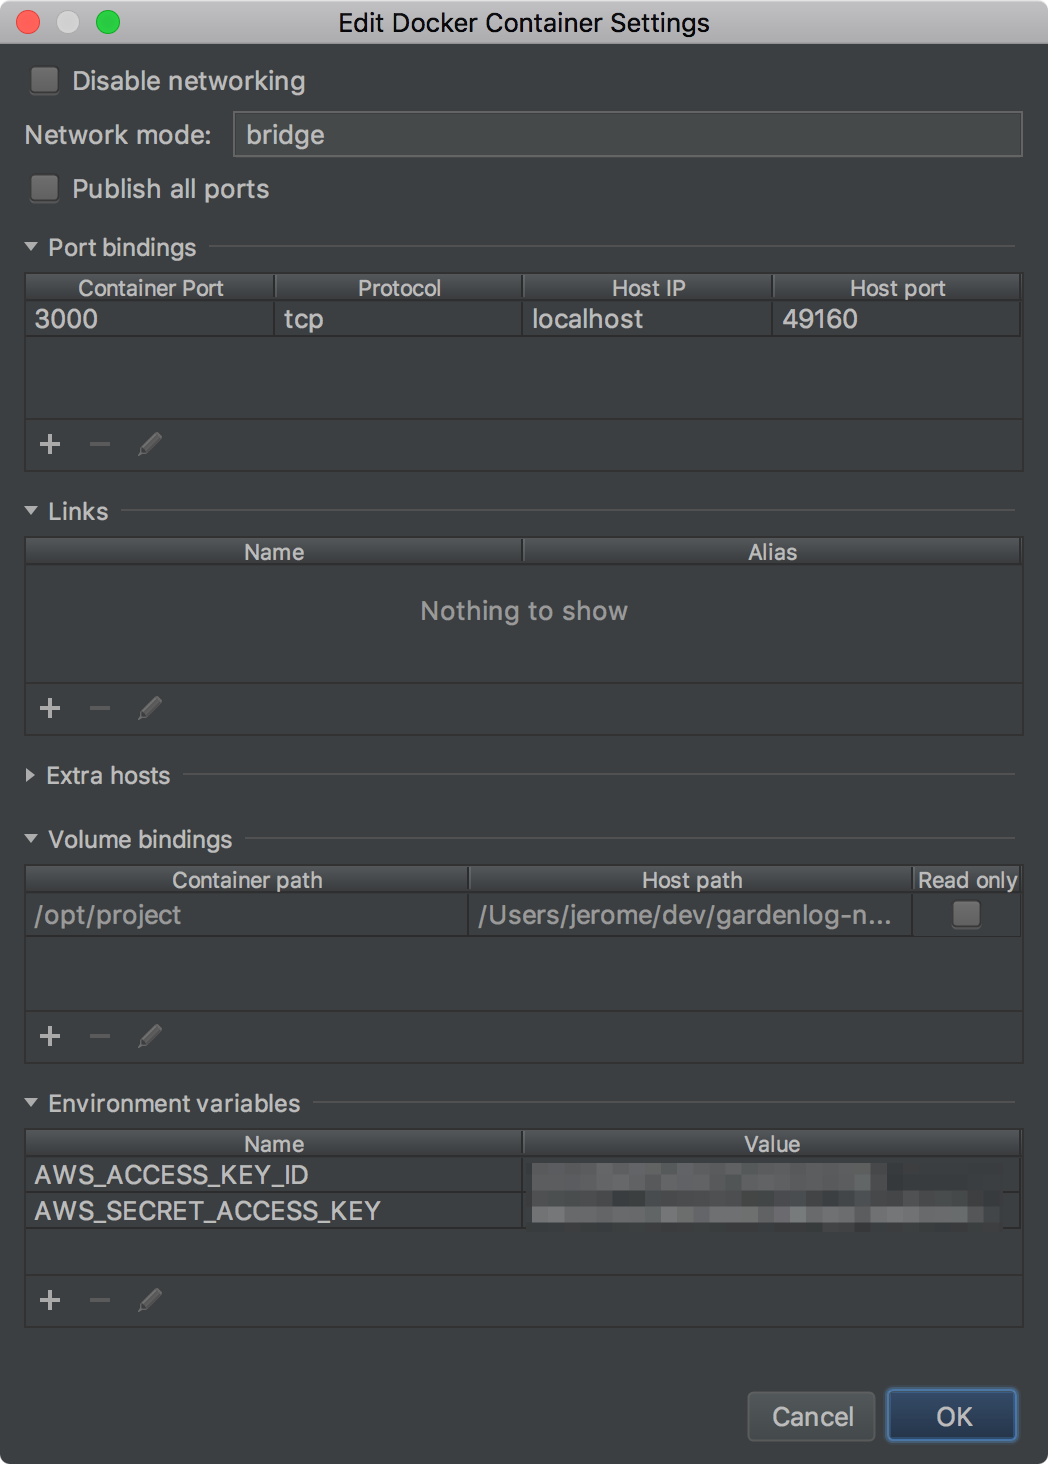This screenshot has width=1048, height=1464.
Task: Add a new environment variable
Action: coord(50,1300)
